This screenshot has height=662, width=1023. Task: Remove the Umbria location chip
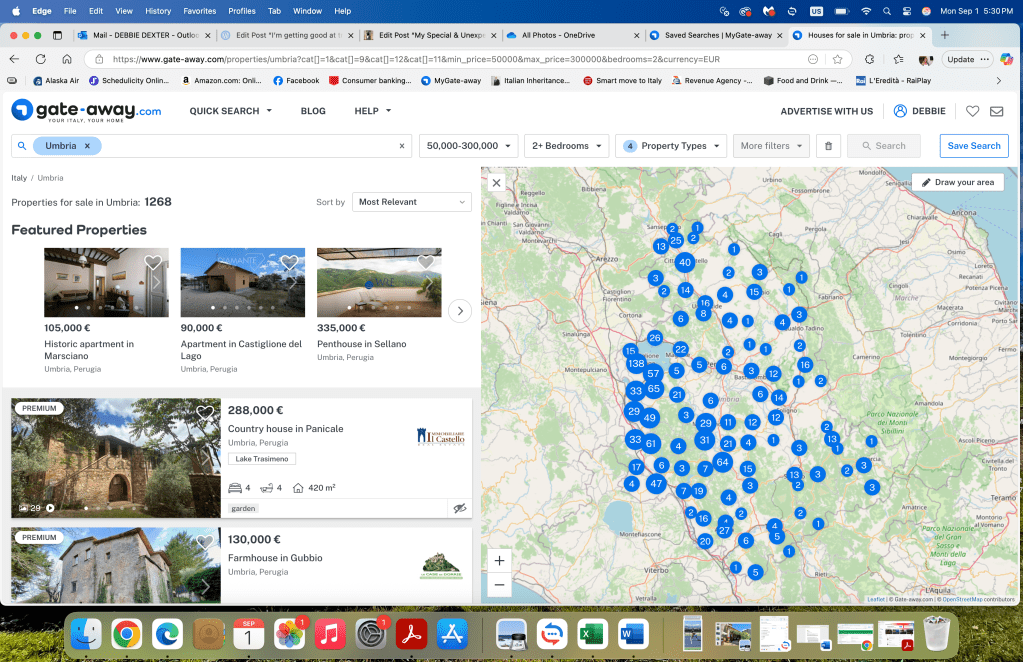[87, 146]
